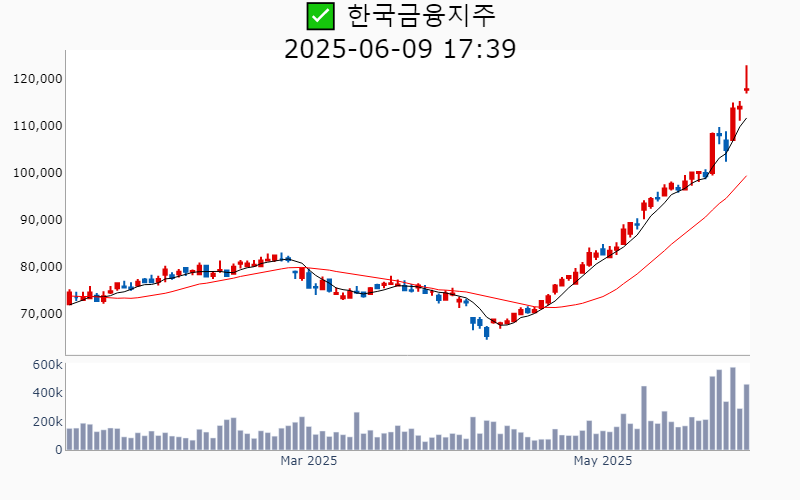Click the tallest volume bar near 600k
Viewport: 800px width, 500px height.
pos(733,409)
